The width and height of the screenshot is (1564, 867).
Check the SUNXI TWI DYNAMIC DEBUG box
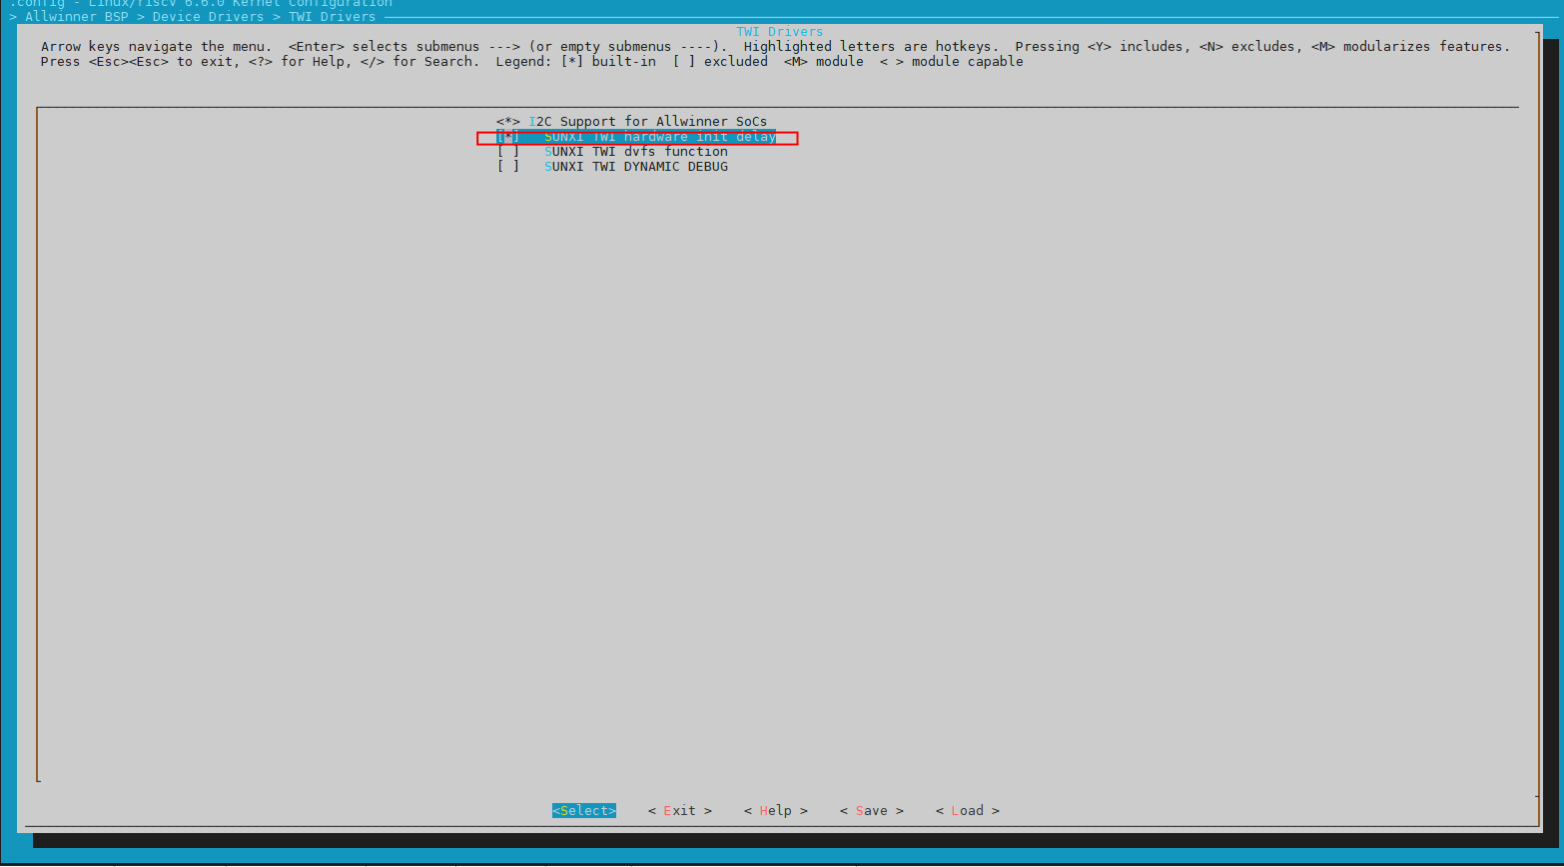[508, 167]
